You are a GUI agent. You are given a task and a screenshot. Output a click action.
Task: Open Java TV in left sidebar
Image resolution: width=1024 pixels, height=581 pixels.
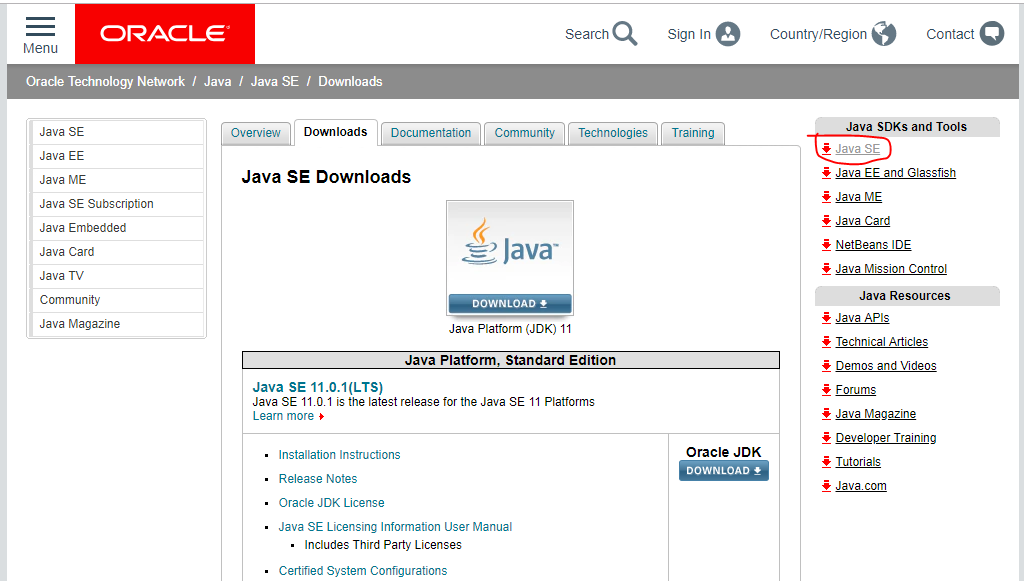click(118, 276)
